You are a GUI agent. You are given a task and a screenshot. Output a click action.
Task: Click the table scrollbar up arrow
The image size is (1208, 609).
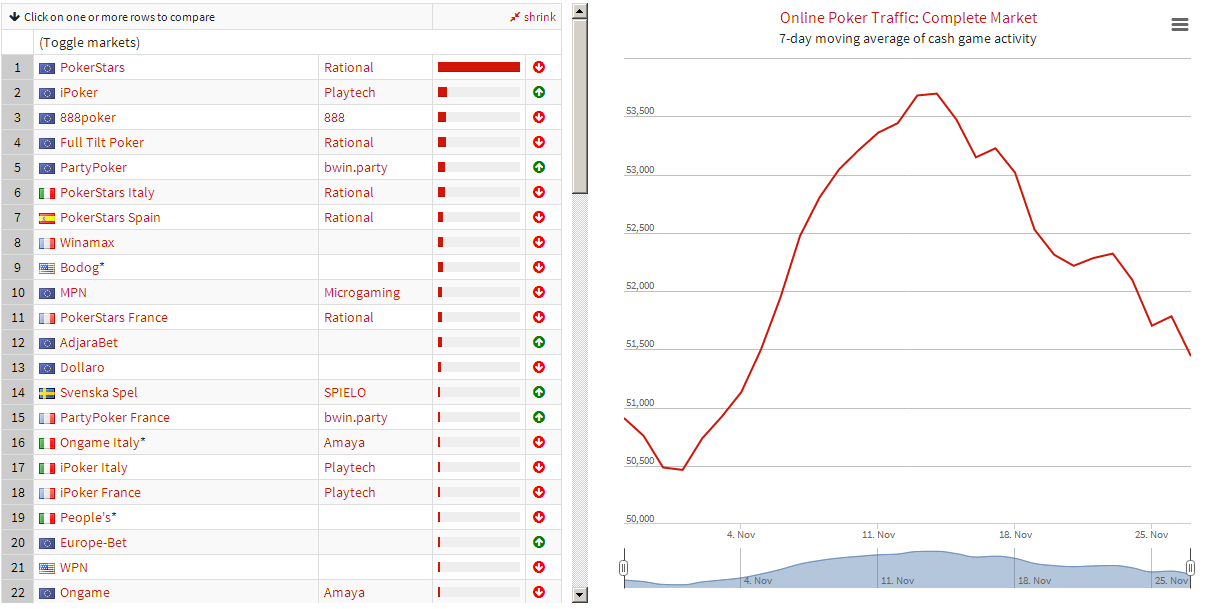tap(579, 10)
